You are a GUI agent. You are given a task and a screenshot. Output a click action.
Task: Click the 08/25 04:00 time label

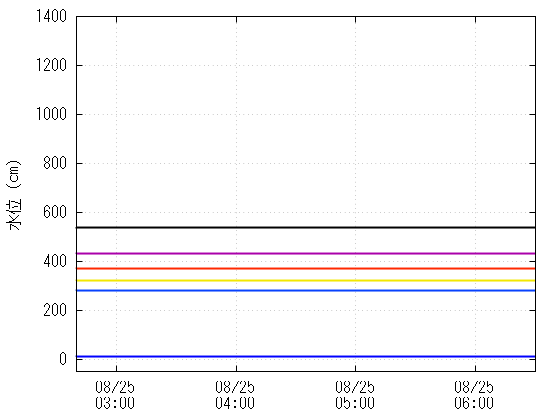235,395
